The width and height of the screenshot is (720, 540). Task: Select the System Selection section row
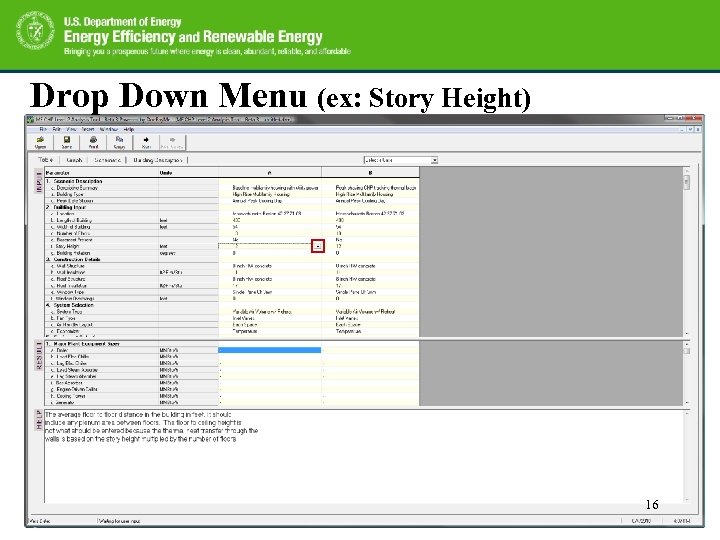tap(101, 305)
